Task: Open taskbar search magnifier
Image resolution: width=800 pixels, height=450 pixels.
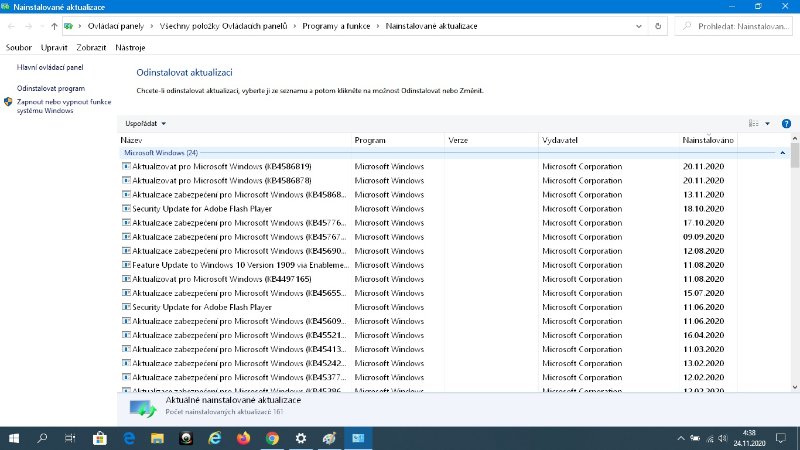Action: click(42, 438)
